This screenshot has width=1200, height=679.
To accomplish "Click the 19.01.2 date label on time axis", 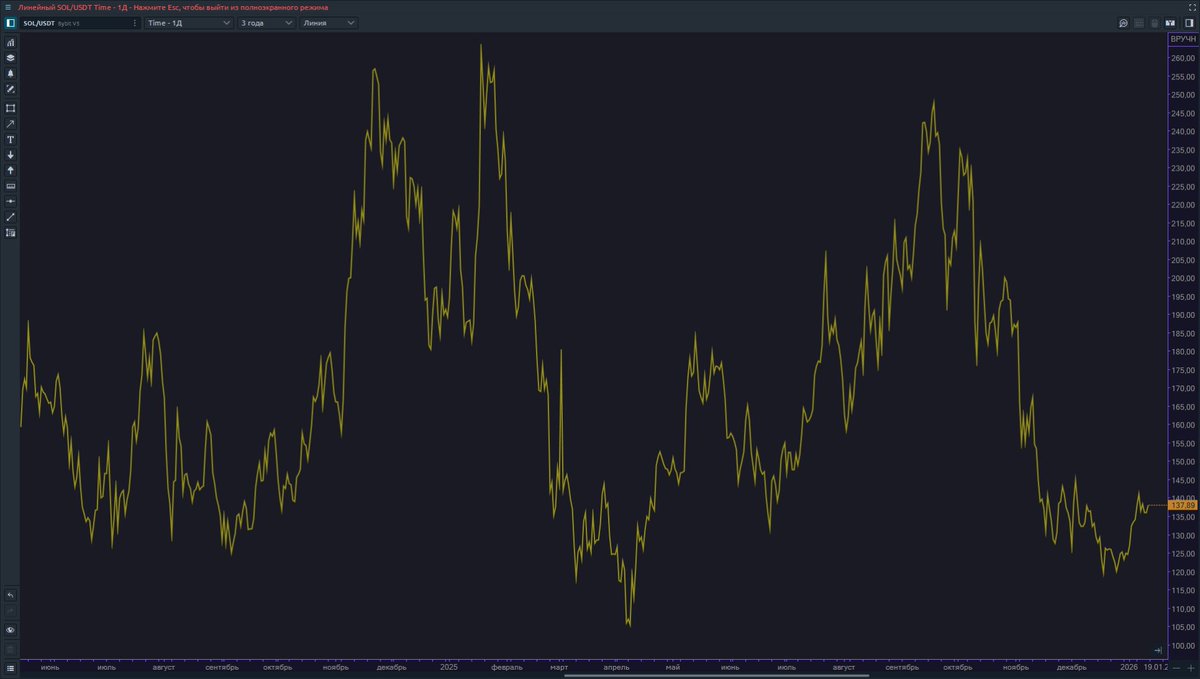I will (1157, 667).
